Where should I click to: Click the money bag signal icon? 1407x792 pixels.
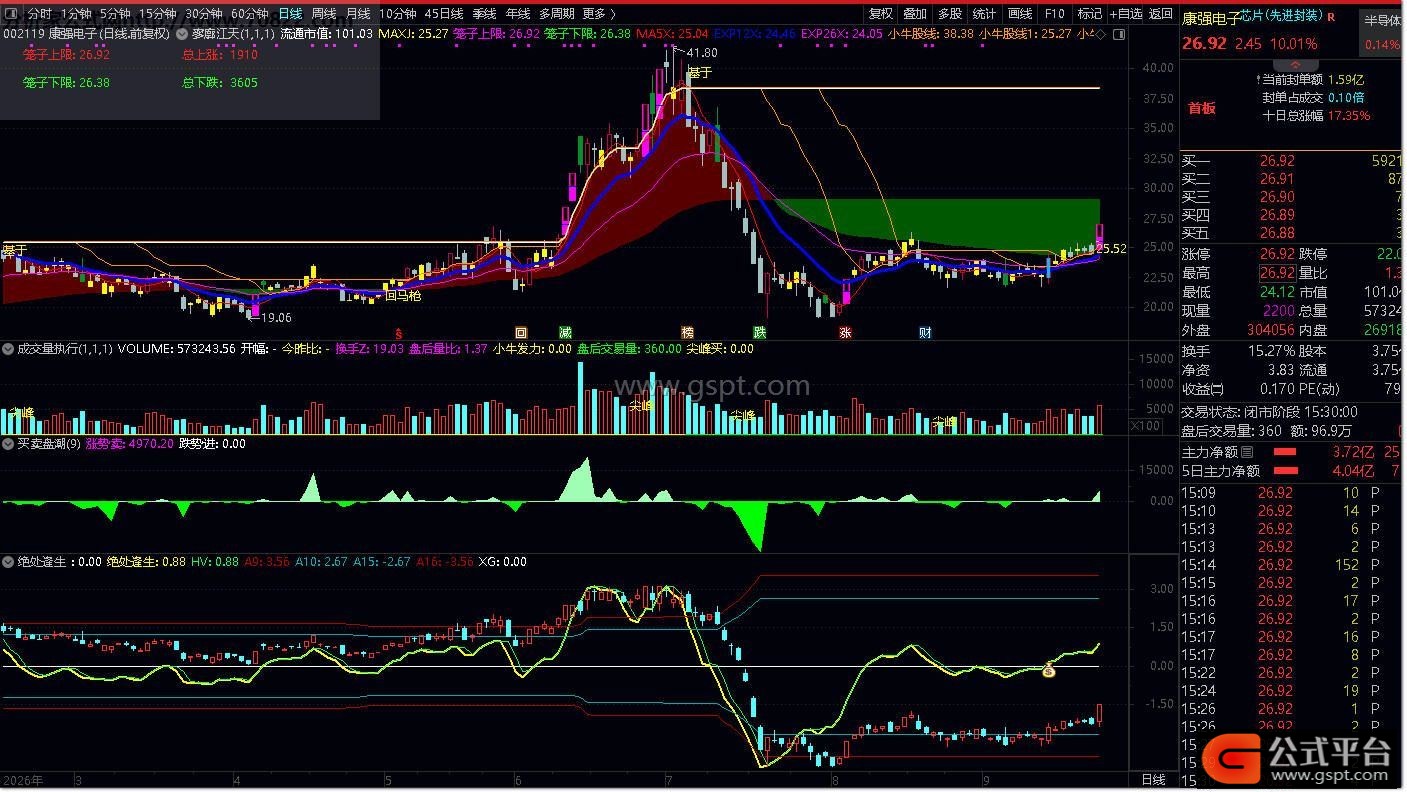click(1049, 671)
